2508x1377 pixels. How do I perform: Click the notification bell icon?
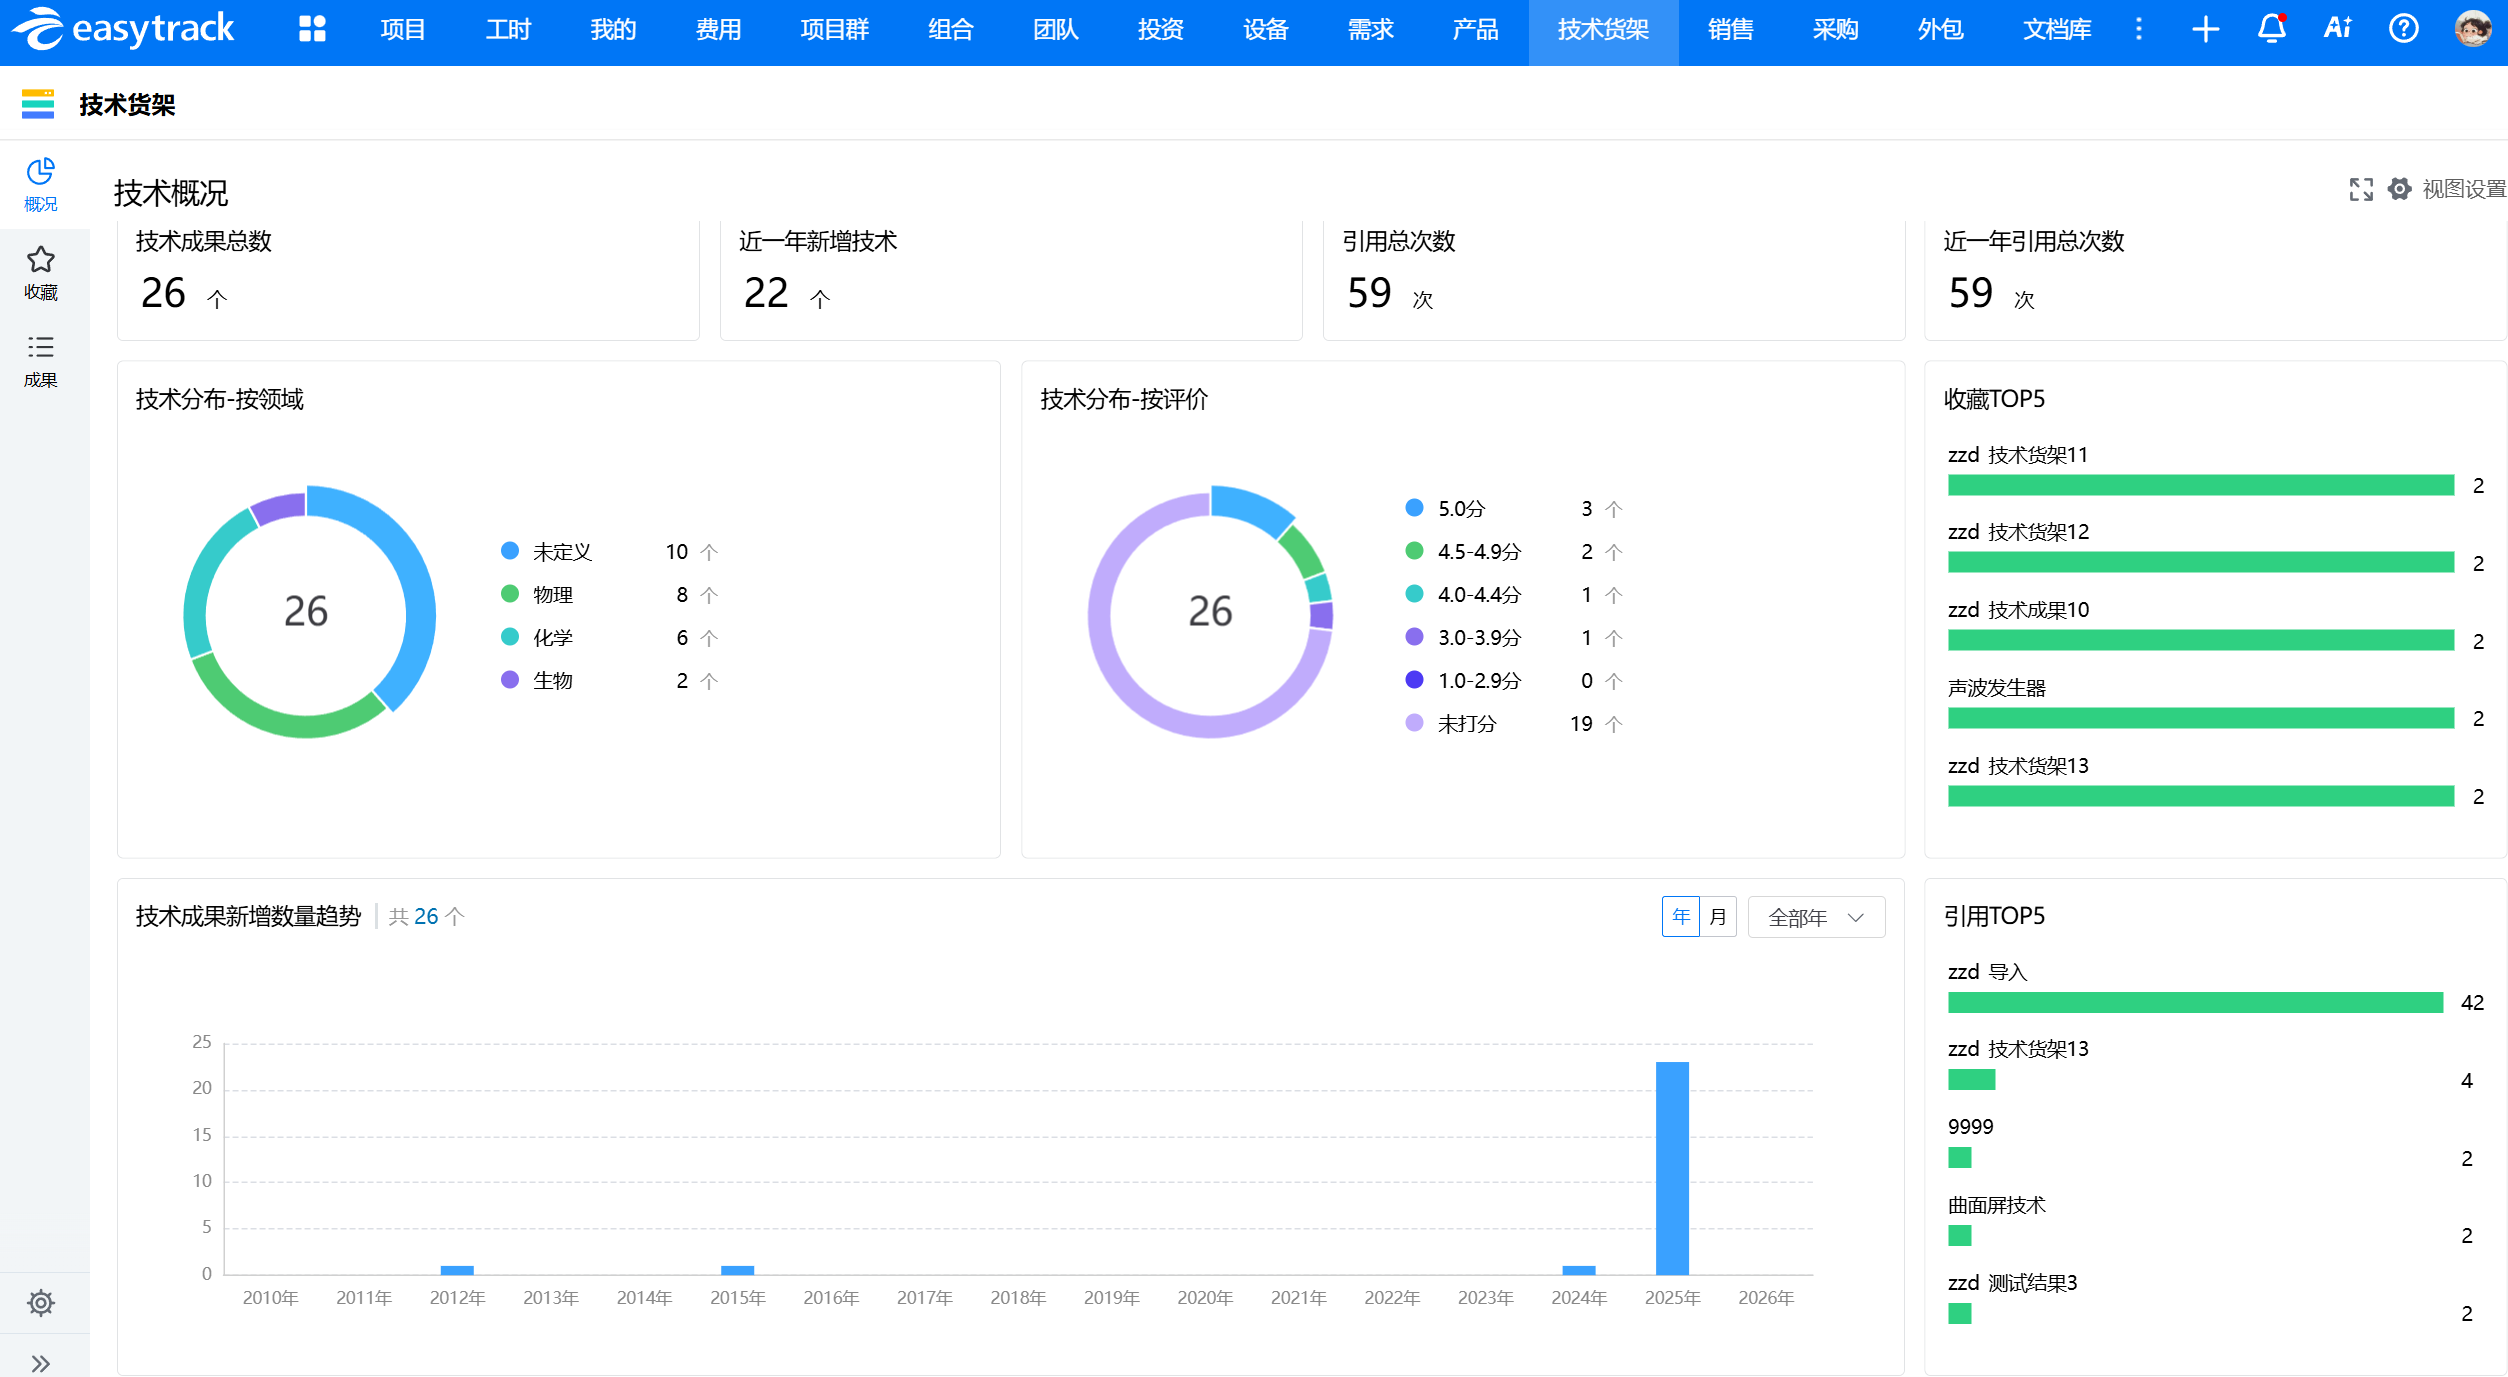[x=2271, y=29]
